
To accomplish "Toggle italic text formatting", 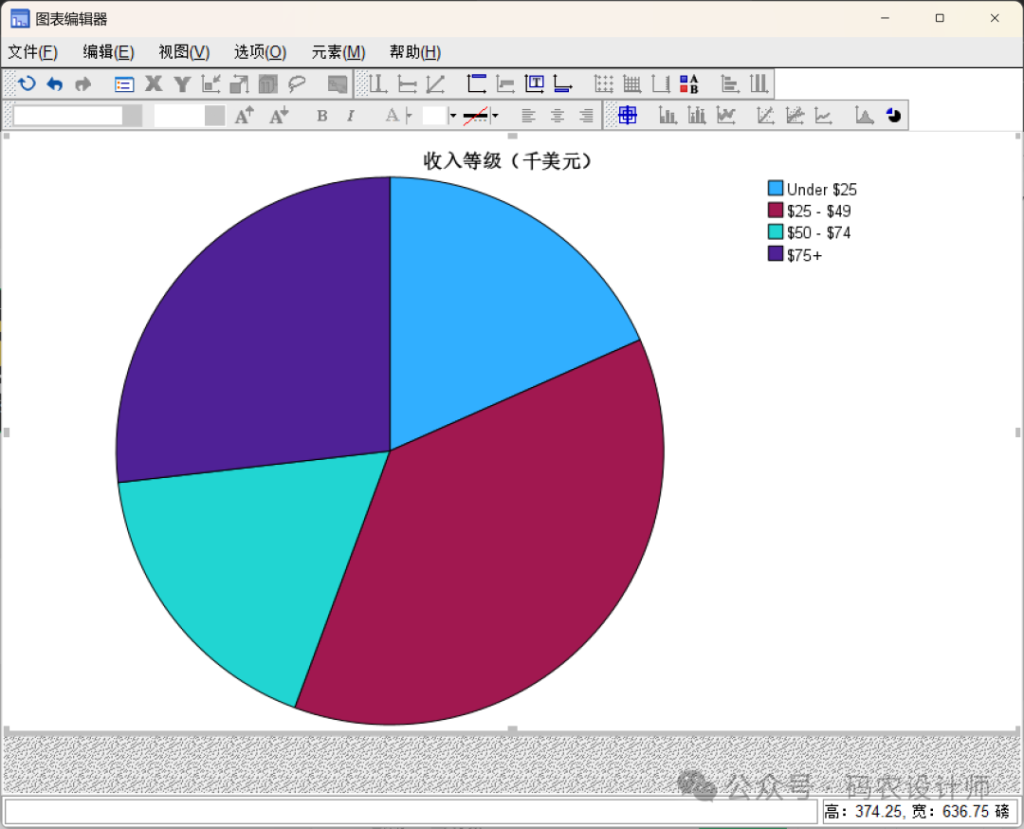I will [x=350, y=116].
